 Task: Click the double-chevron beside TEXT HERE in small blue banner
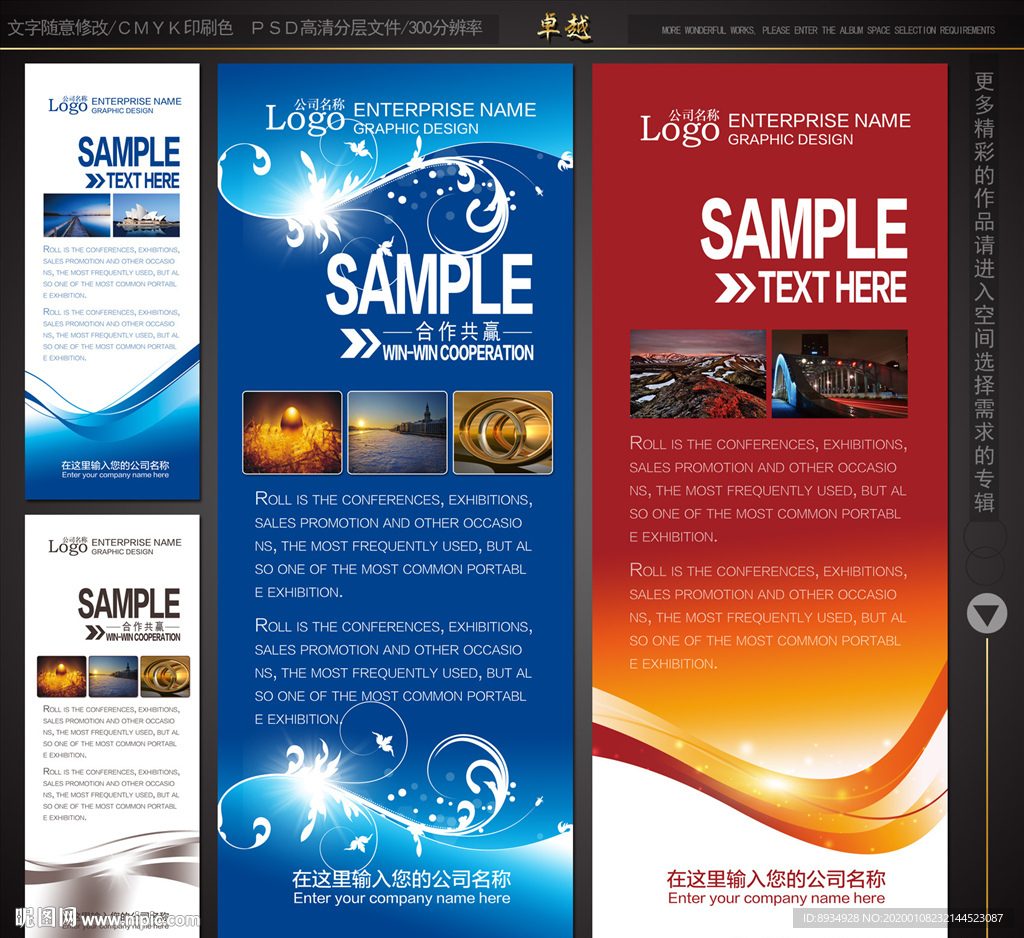pos(95,181)
